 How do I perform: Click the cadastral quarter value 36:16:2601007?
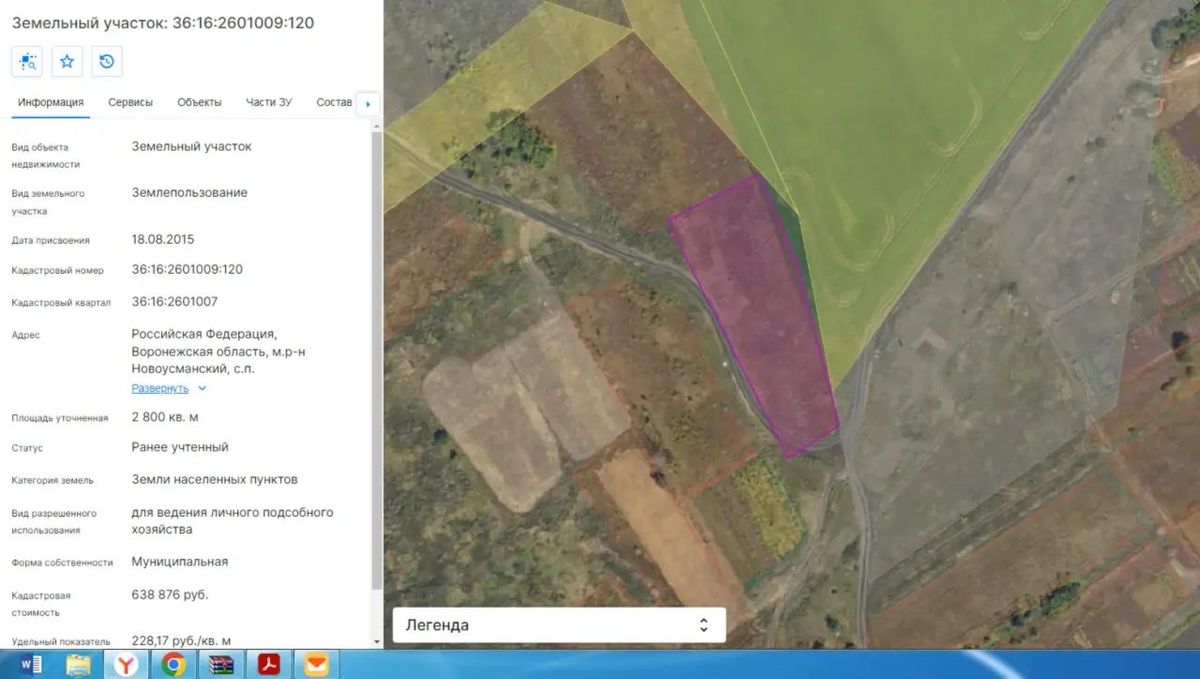(175, 302)
